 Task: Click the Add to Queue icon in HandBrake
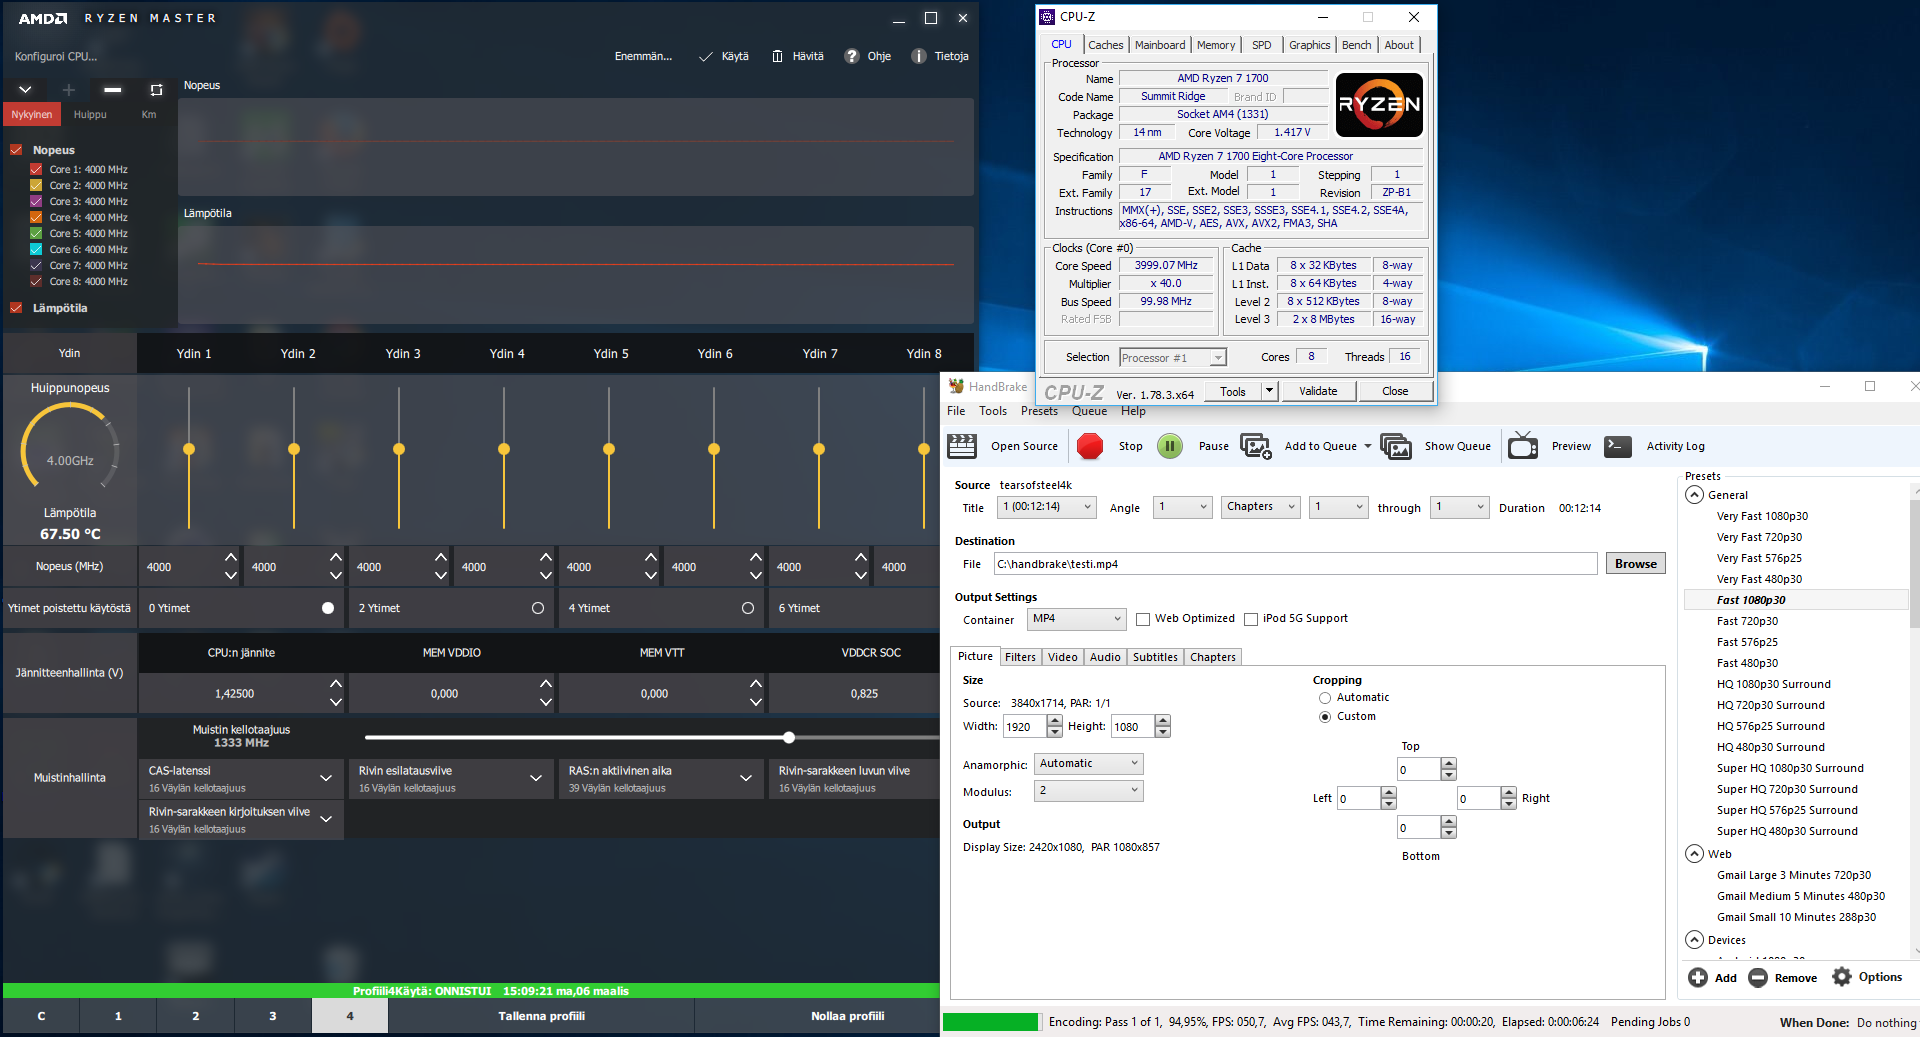click(x=1255, y=446)
